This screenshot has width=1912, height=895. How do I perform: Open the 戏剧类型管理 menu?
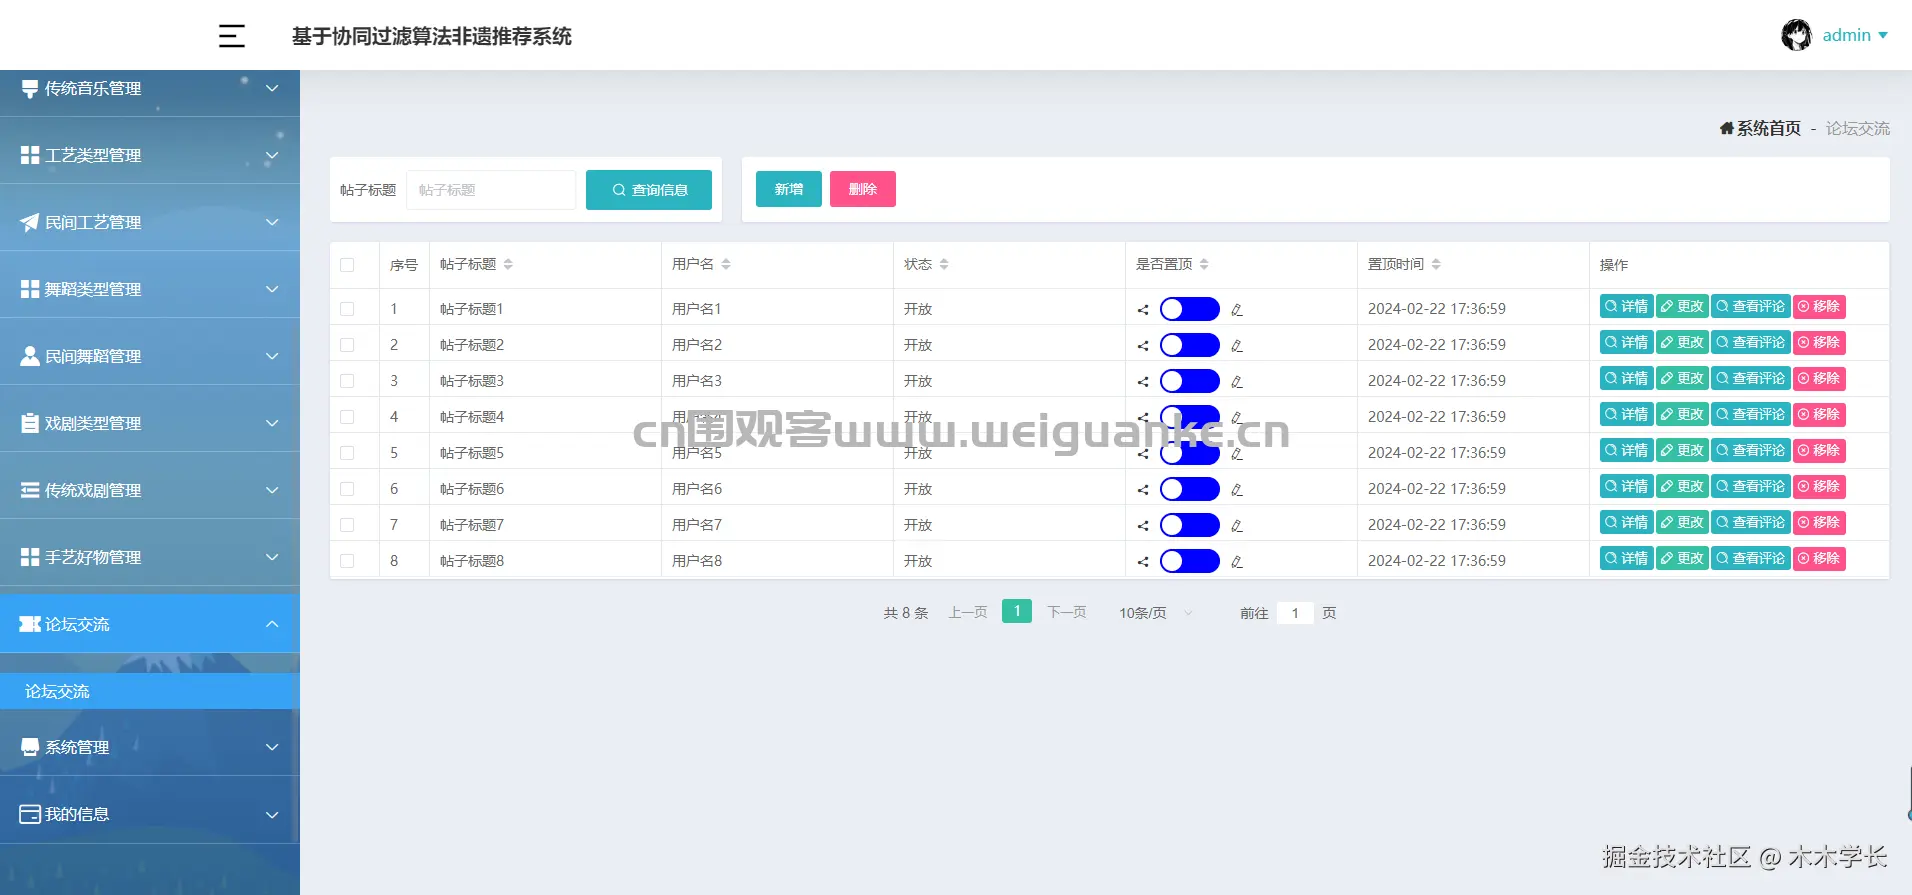(150, 423)
